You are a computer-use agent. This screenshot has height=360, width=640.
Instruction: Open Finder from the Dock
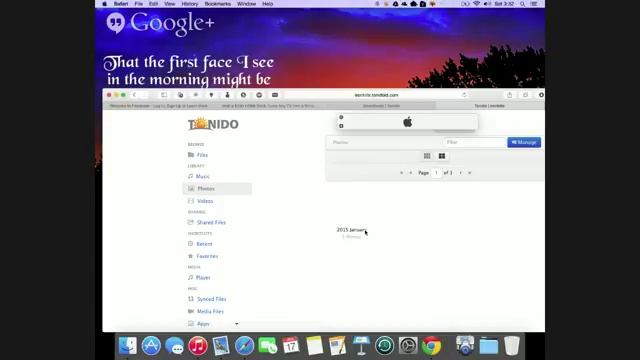coord(128,346)
